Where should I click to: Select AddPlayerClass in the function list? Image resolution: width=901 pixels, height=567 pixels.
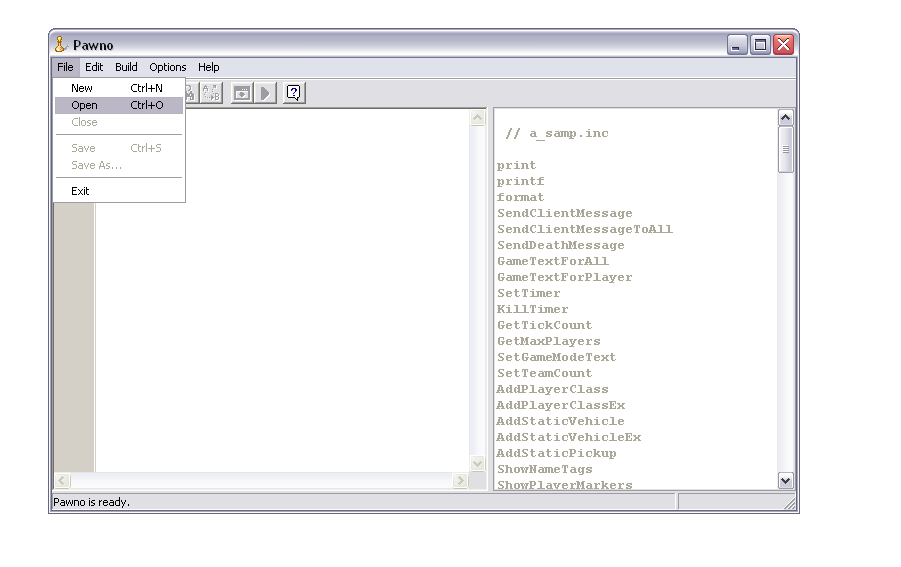tap(552, 389)
